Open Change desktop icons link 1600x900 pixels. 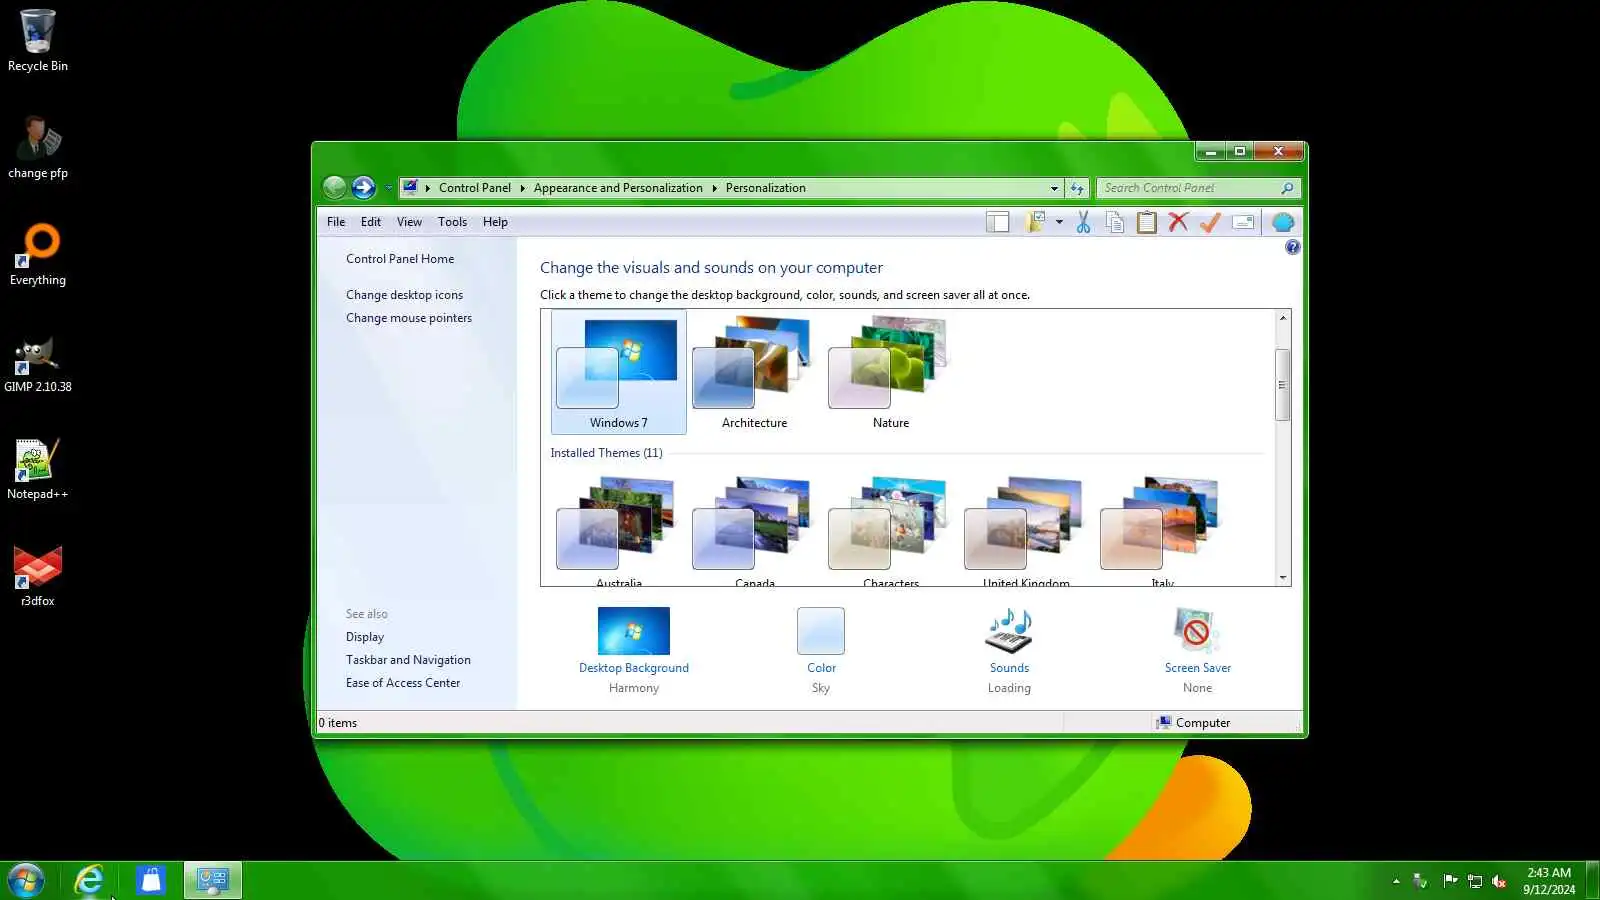tap(404, 295)
